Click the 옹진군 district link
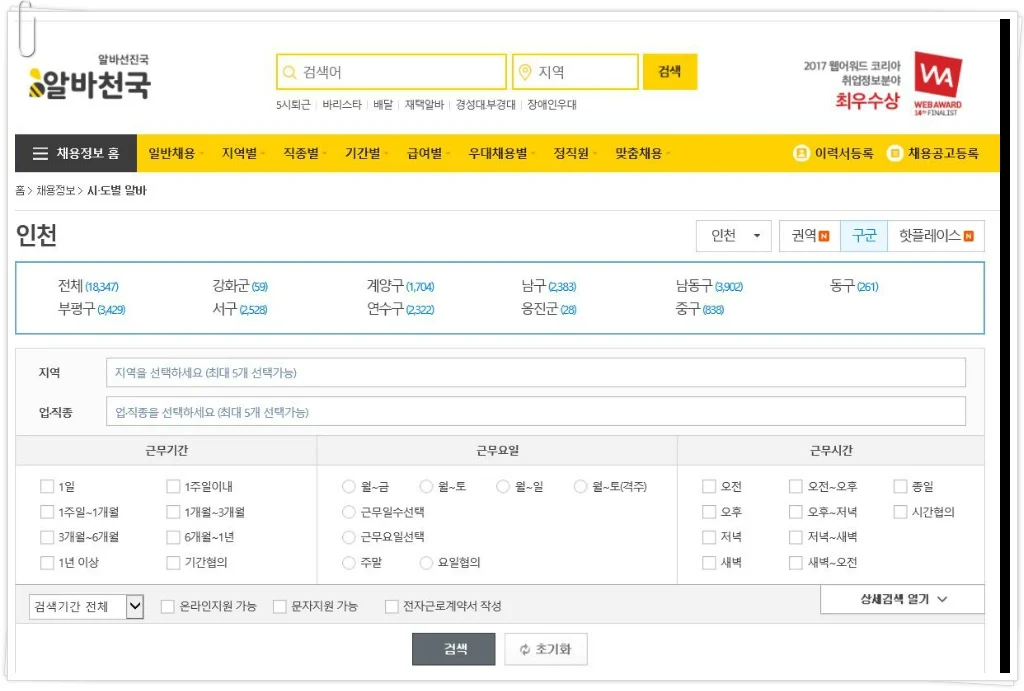1024x691 pixels. (549, 309)
